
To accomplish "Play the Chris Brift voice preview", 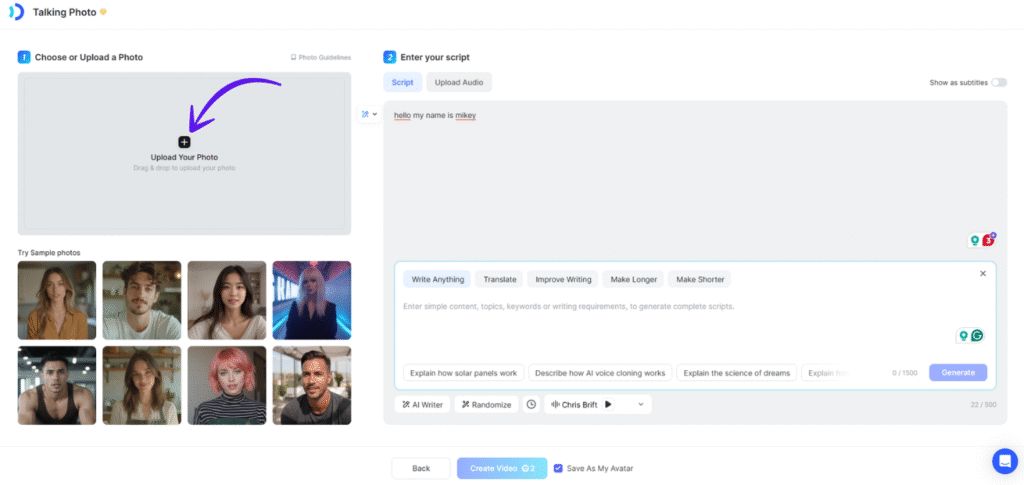I will tap(608, 405).
